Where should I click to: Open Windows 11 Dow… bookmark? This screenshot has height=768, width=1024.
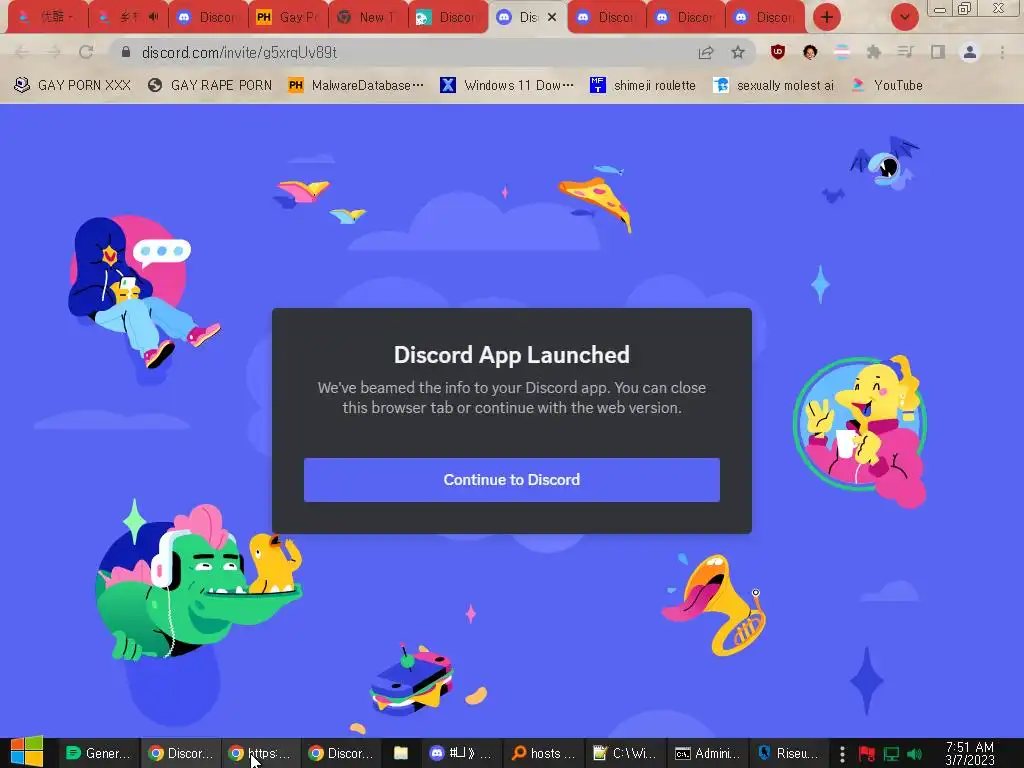pos(507,85)
